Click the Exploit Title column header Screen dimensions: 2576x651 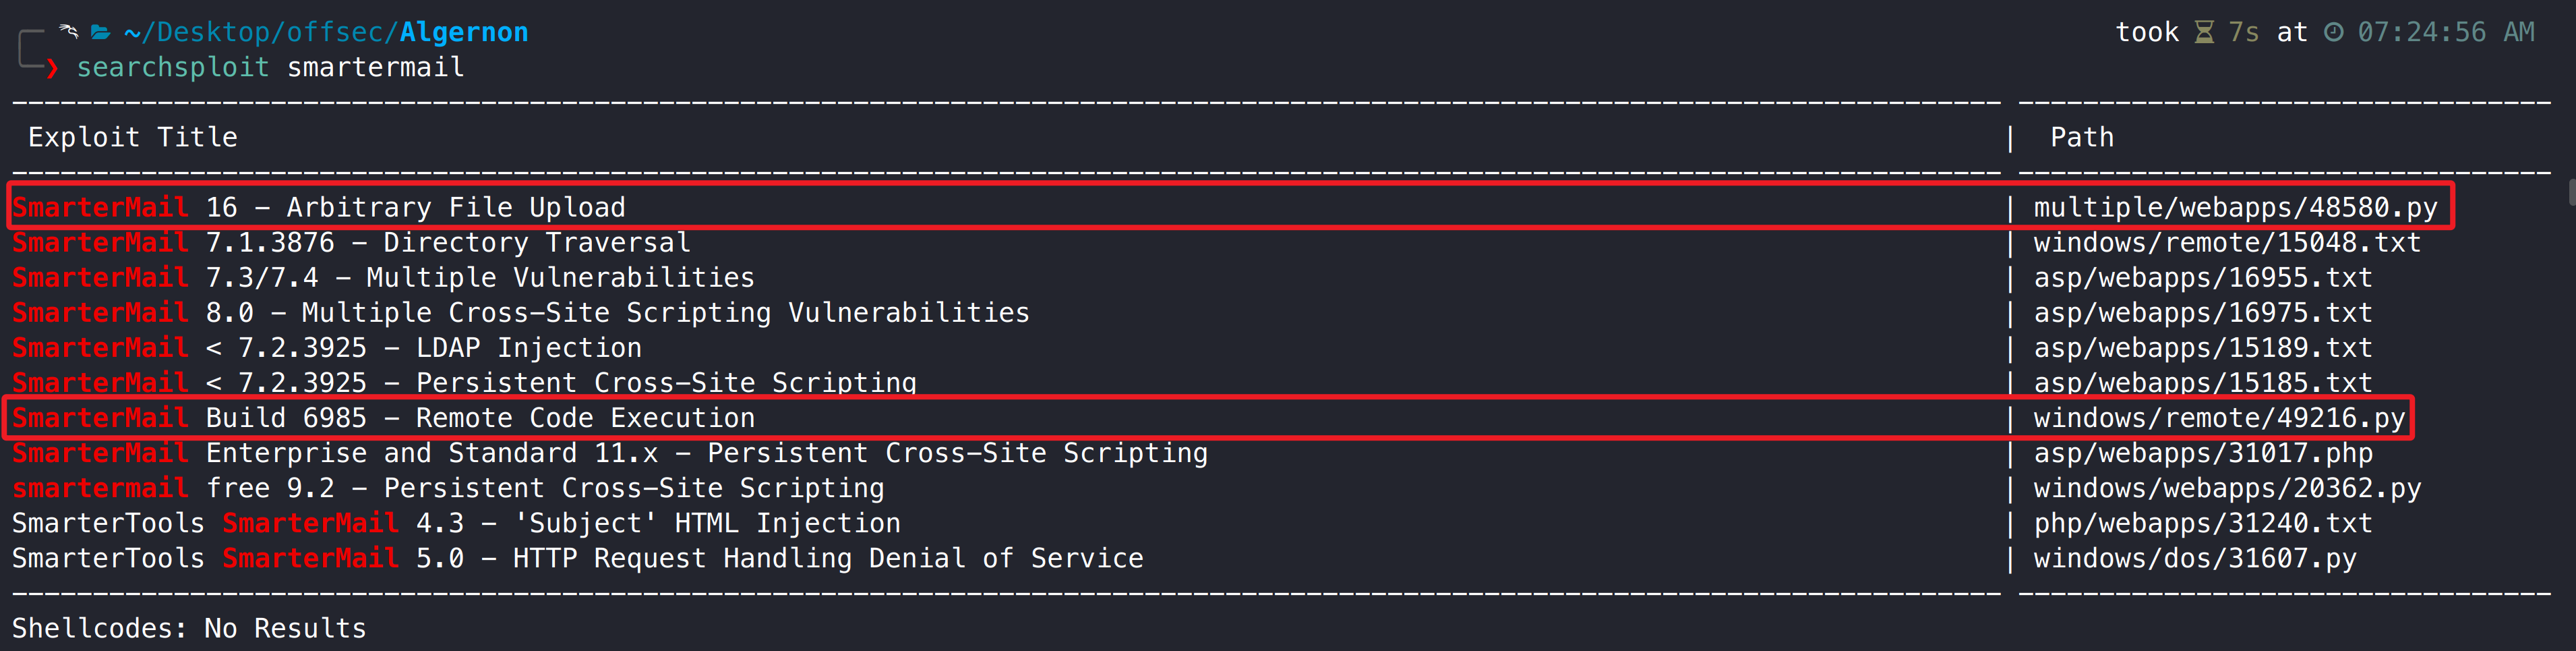tap(133, 137)
